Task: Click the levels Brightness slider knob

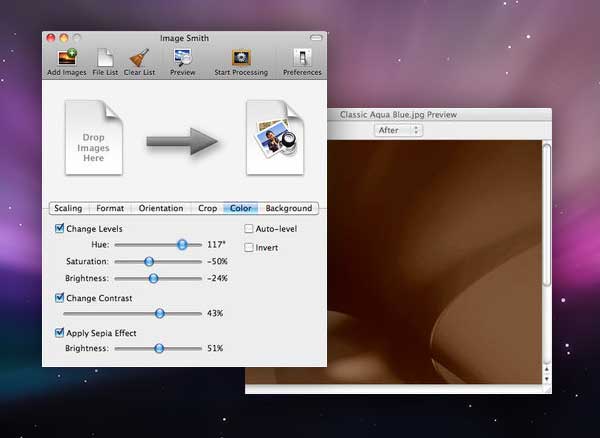Action: [x=153, y=278]
